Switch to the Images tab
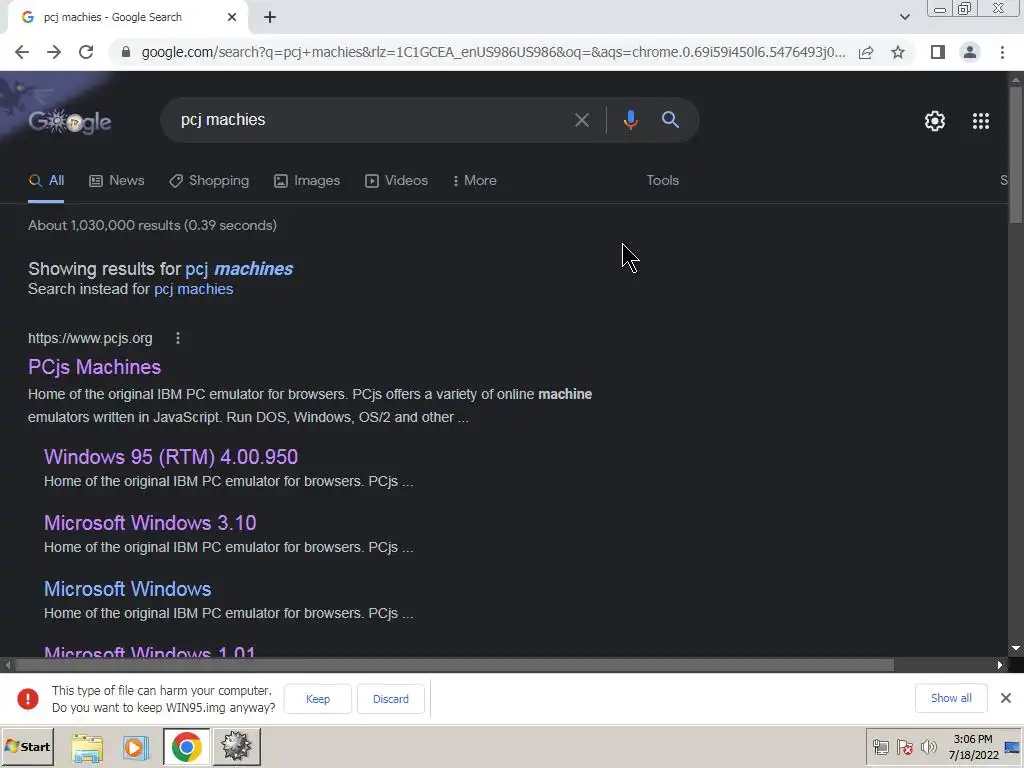Viewport: 1024px width, 768px height. click(x=307, y=181)
